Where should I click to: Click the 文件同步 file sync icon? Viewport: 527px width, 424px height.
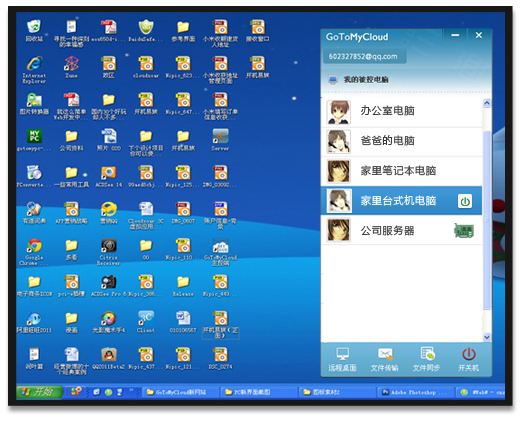[x=427, y=360]
